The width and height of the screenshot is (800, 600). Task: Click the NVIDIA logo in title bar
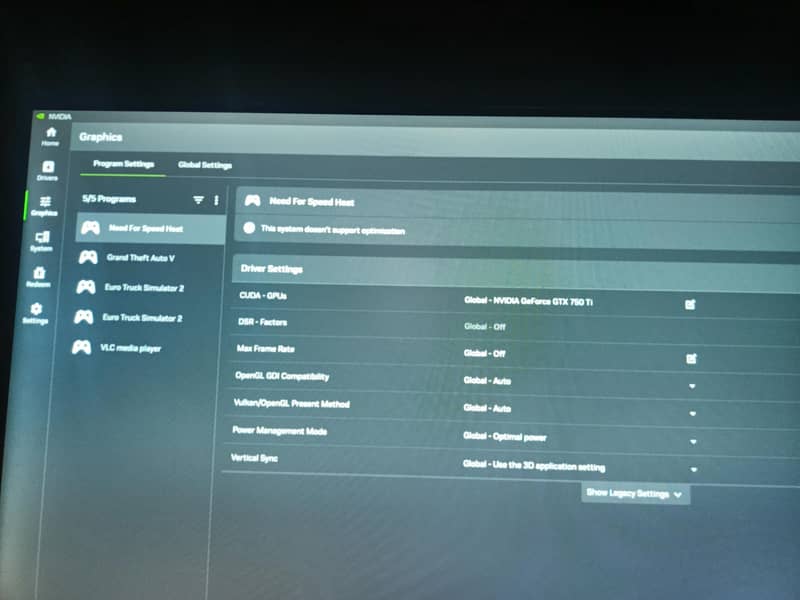click(40, 116)
